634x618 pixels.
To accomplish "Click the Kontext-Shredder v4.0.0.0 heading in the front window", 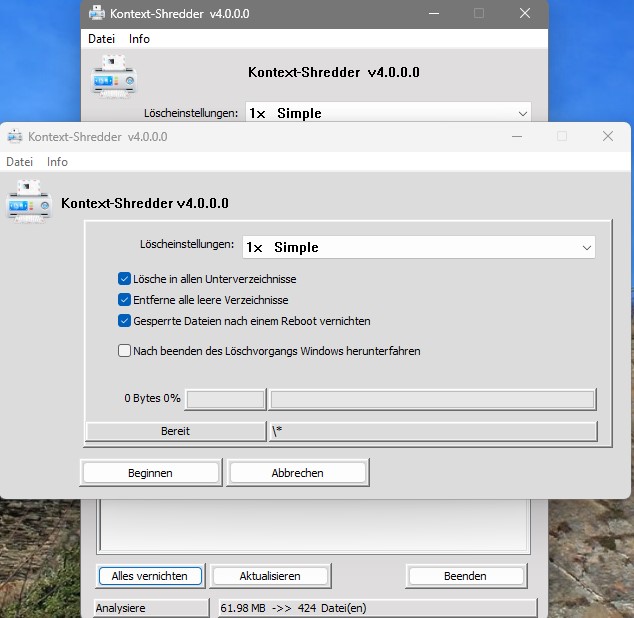I will pos(145,203).
